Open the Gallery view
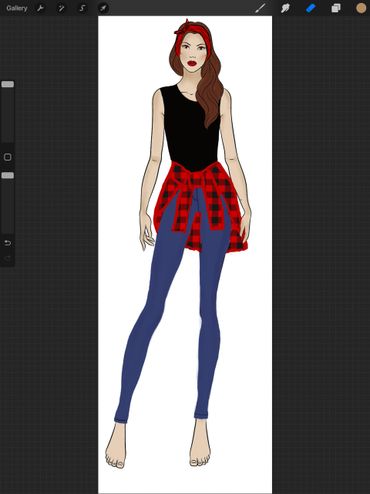This screenshot has width=370, height=494. [17, 8]
